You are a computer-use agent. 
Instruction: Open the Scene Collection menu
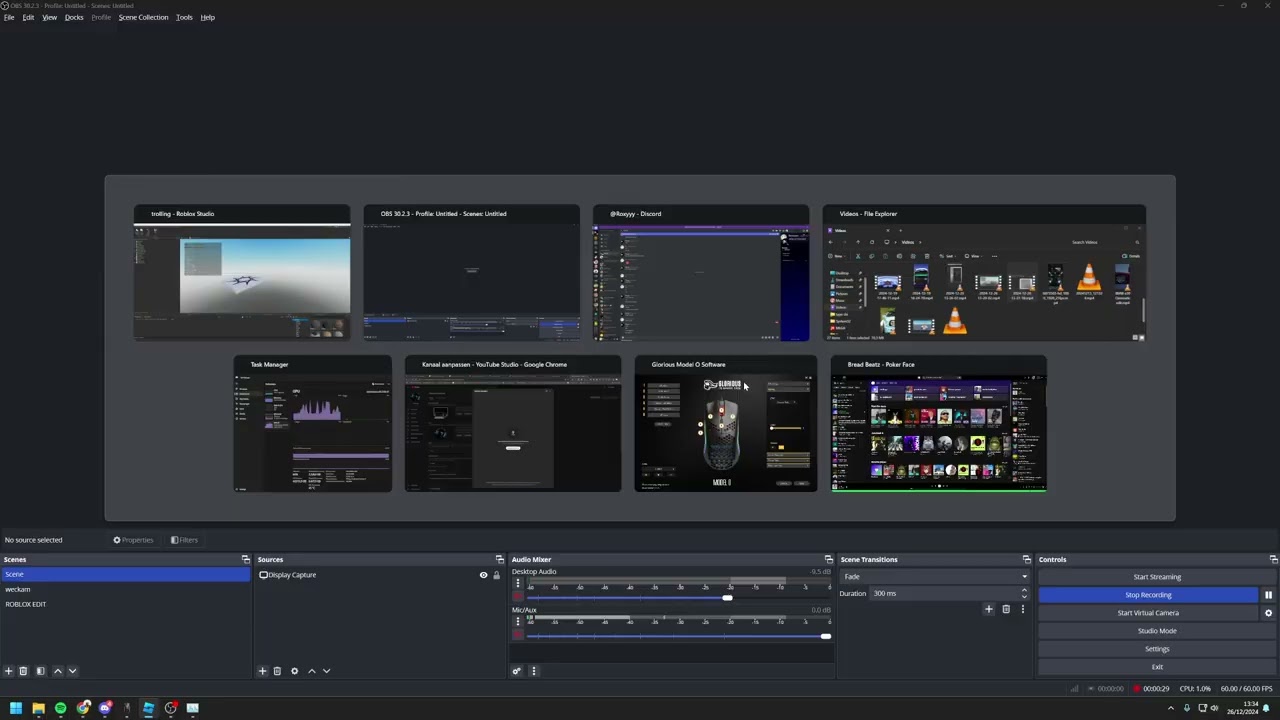point(143,17)
